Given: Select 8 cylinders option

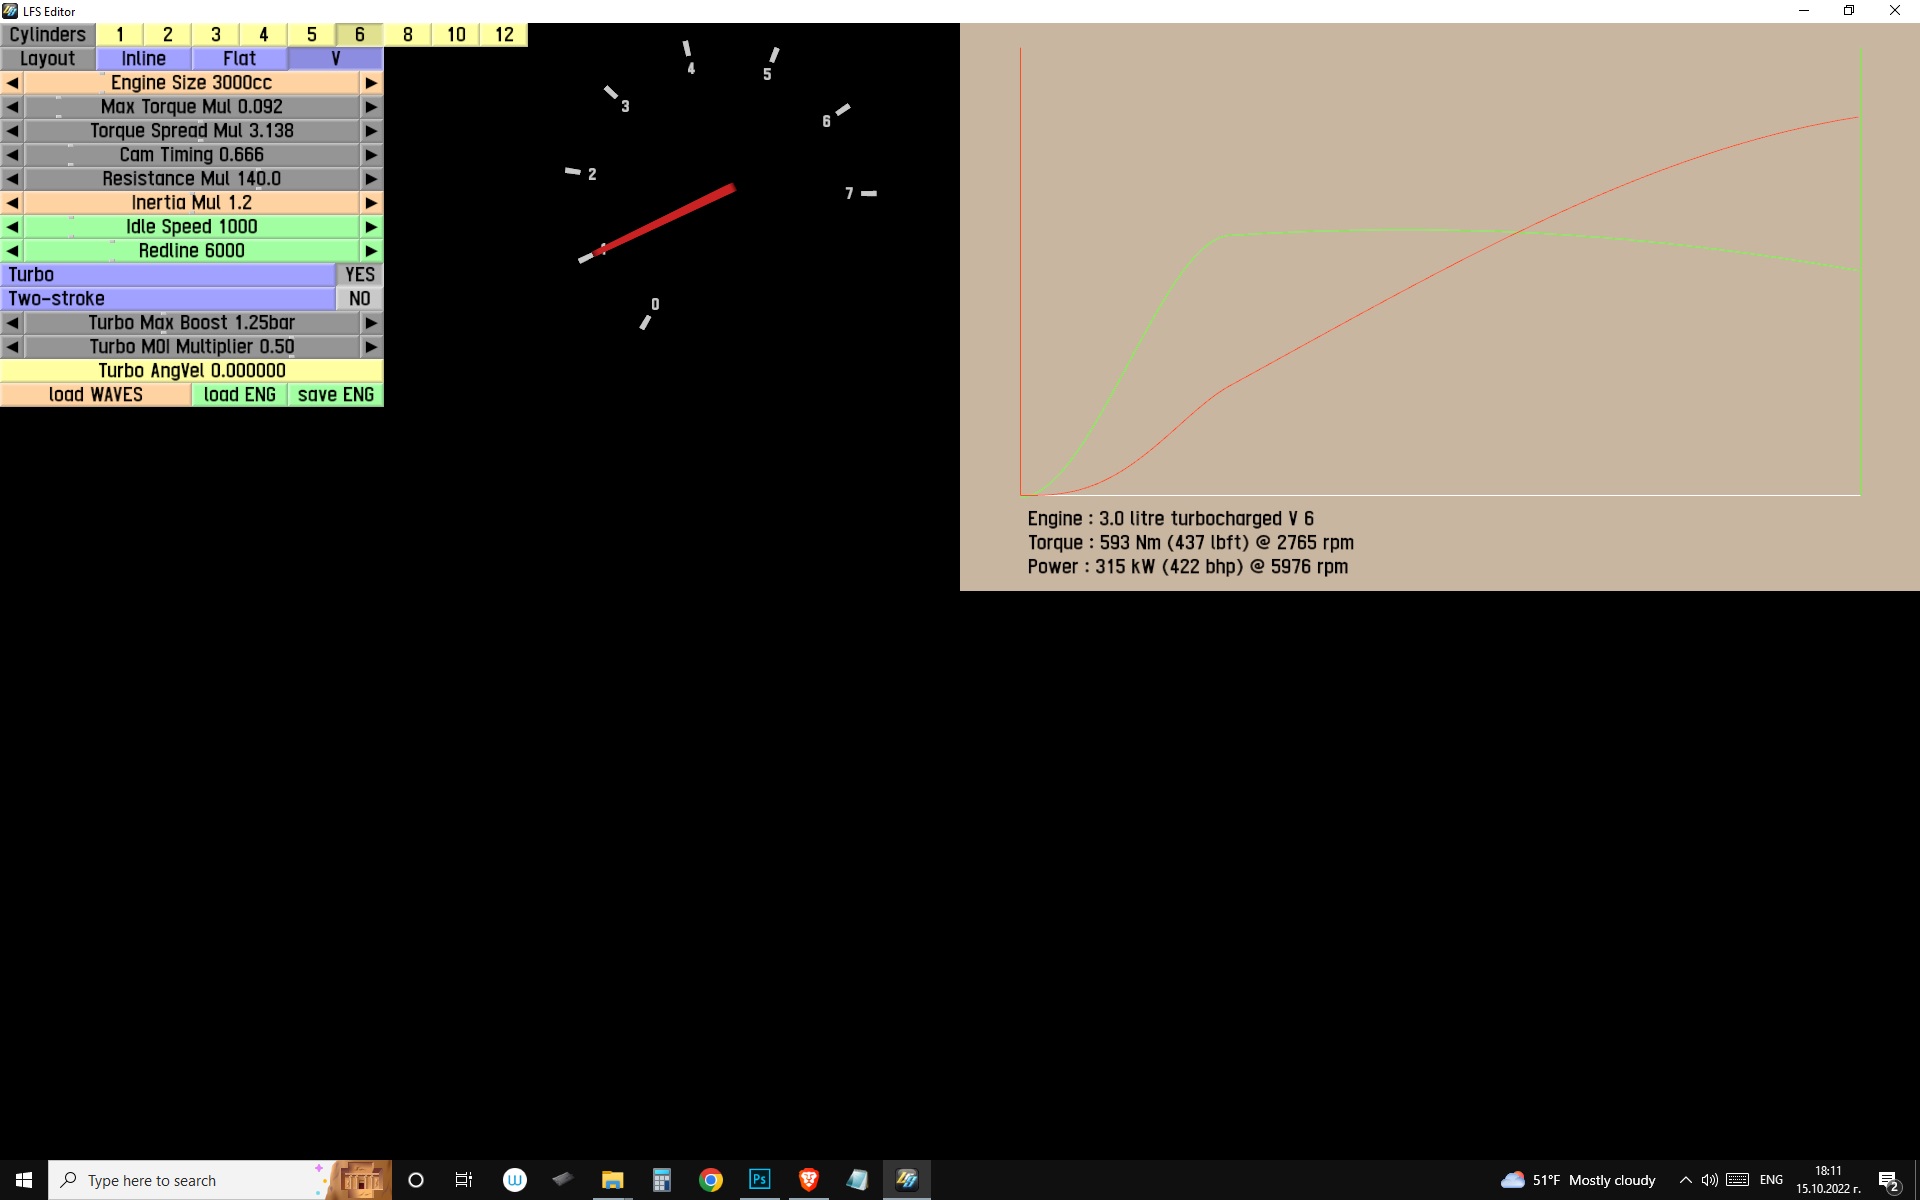Looking at the screenshot, I should pos(408,35).
